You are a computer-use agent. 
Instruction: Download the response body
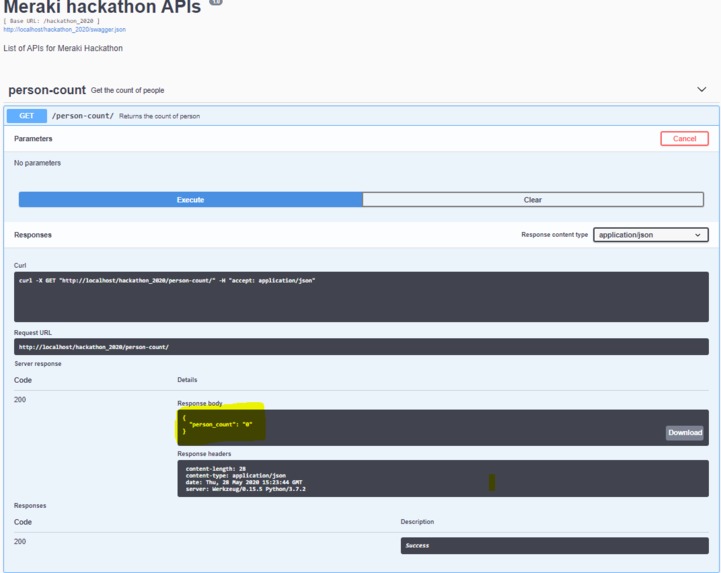685,432
